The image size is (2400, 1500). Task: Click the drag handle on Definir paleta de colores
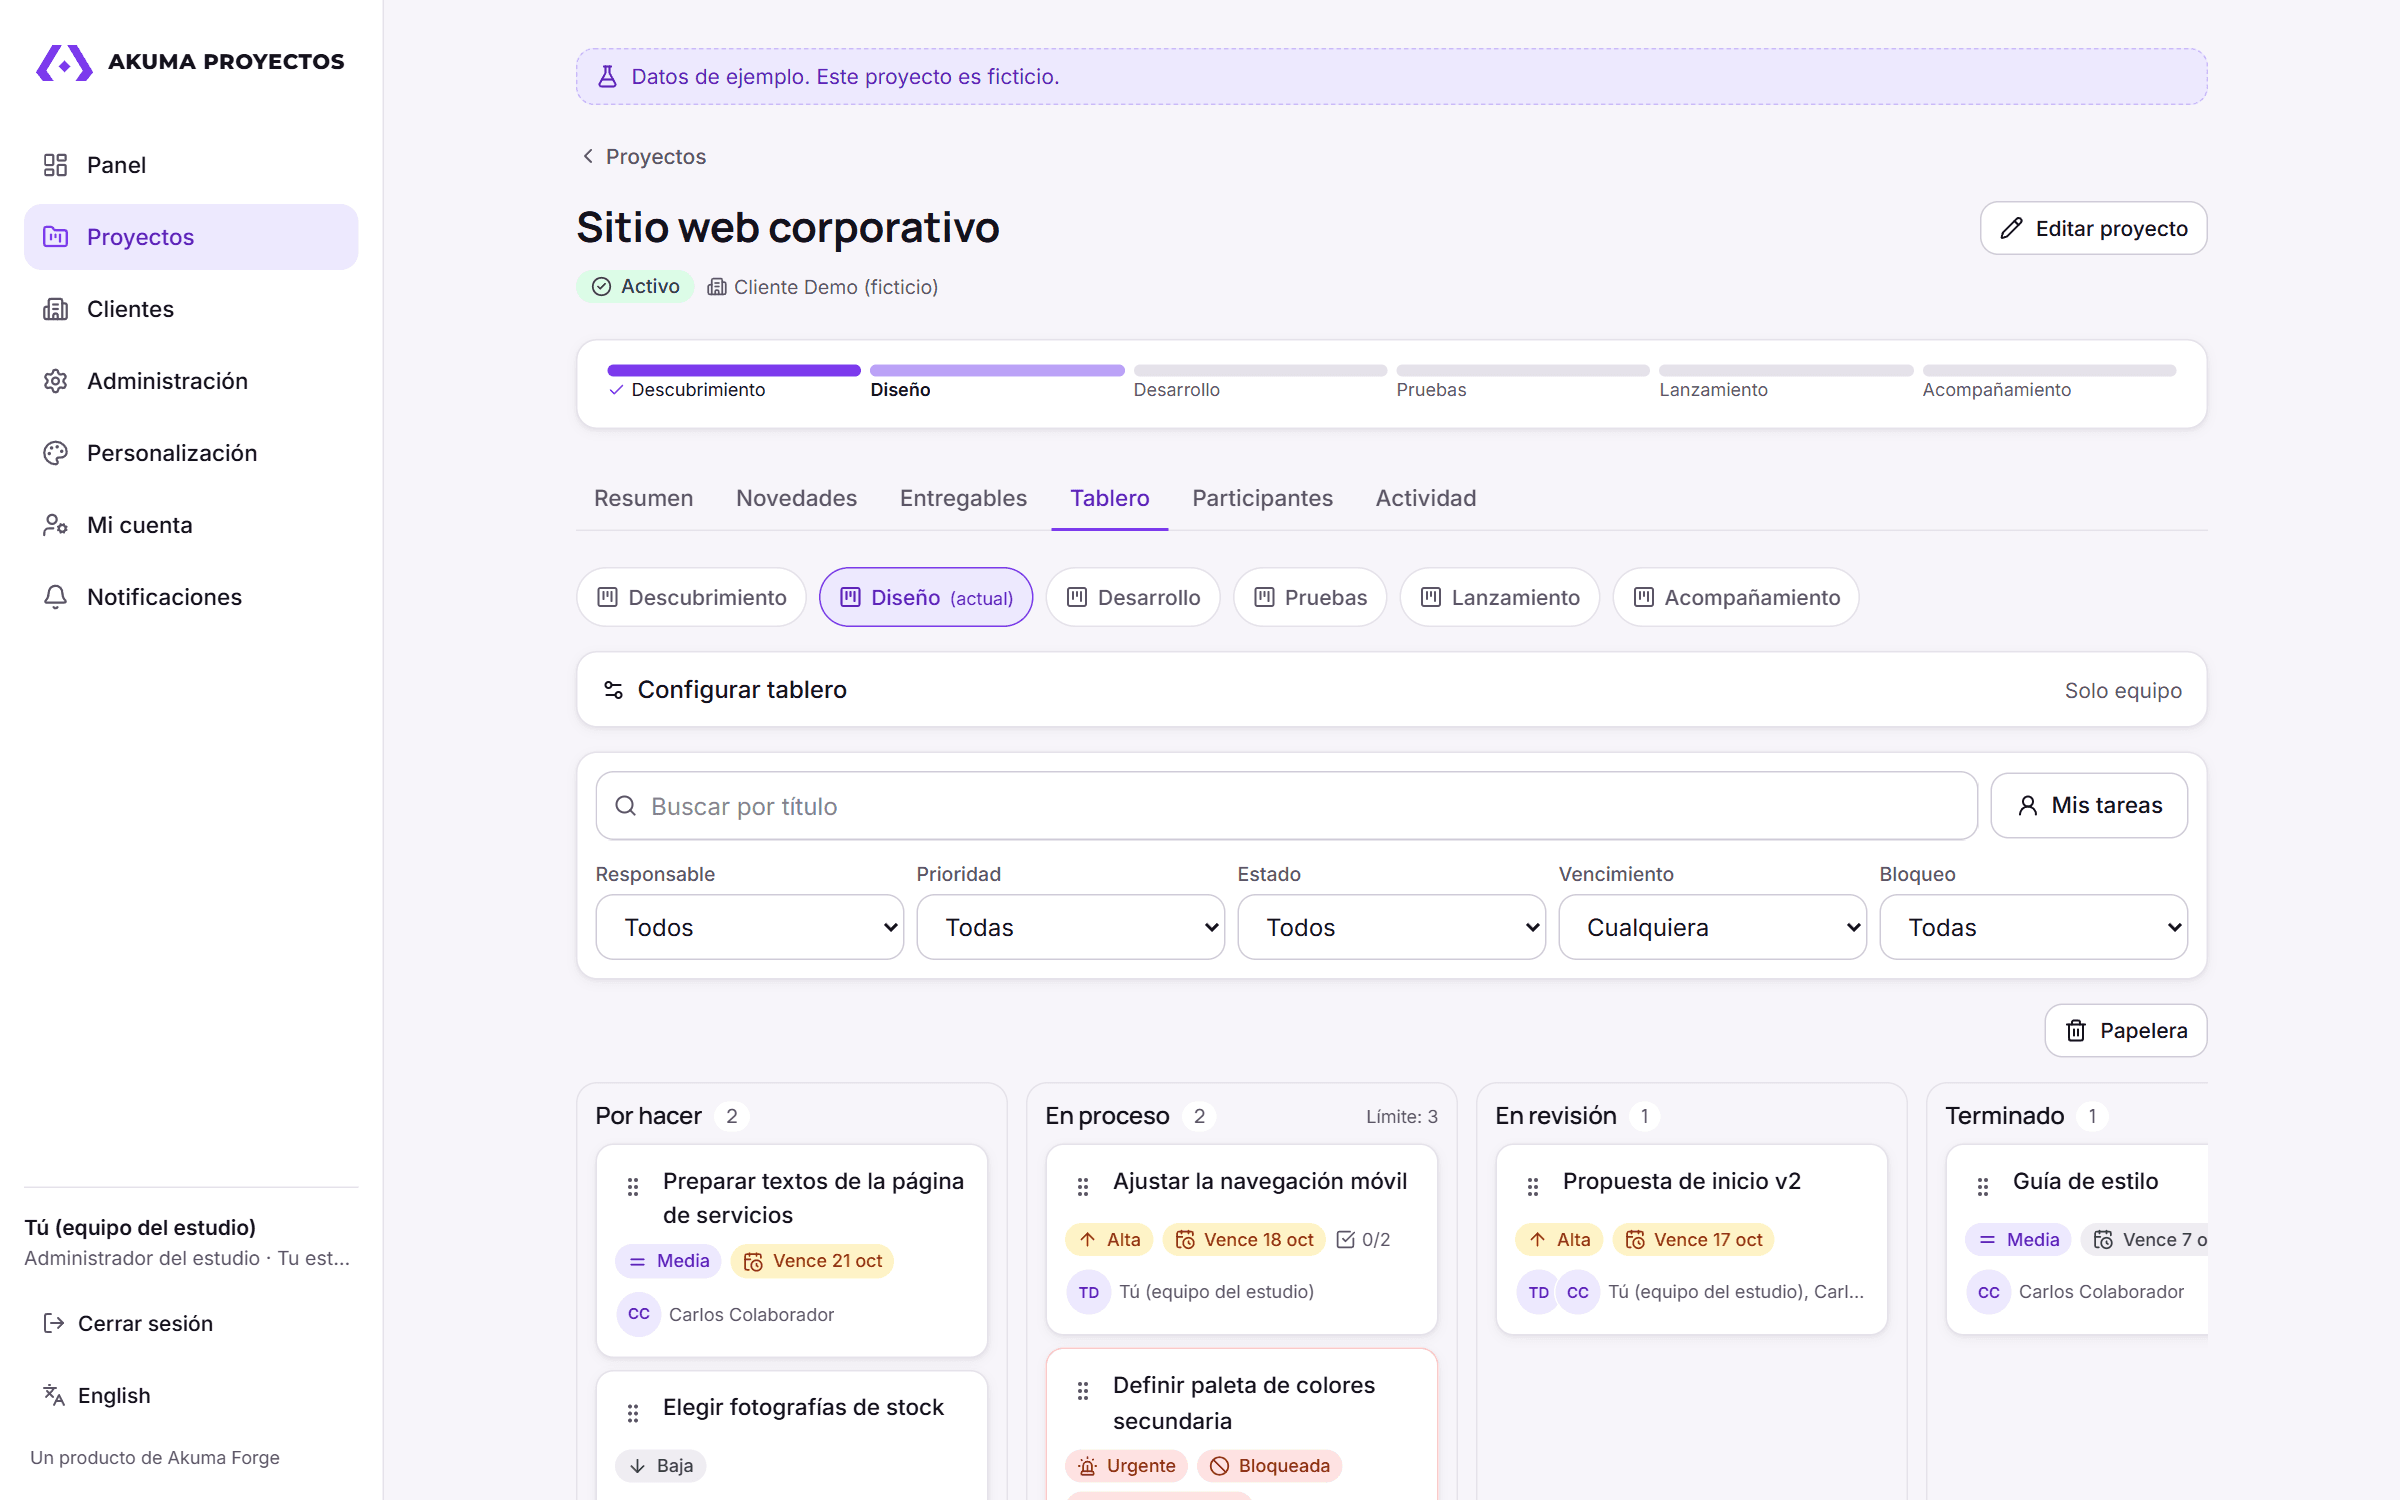click(1083, 1391)
